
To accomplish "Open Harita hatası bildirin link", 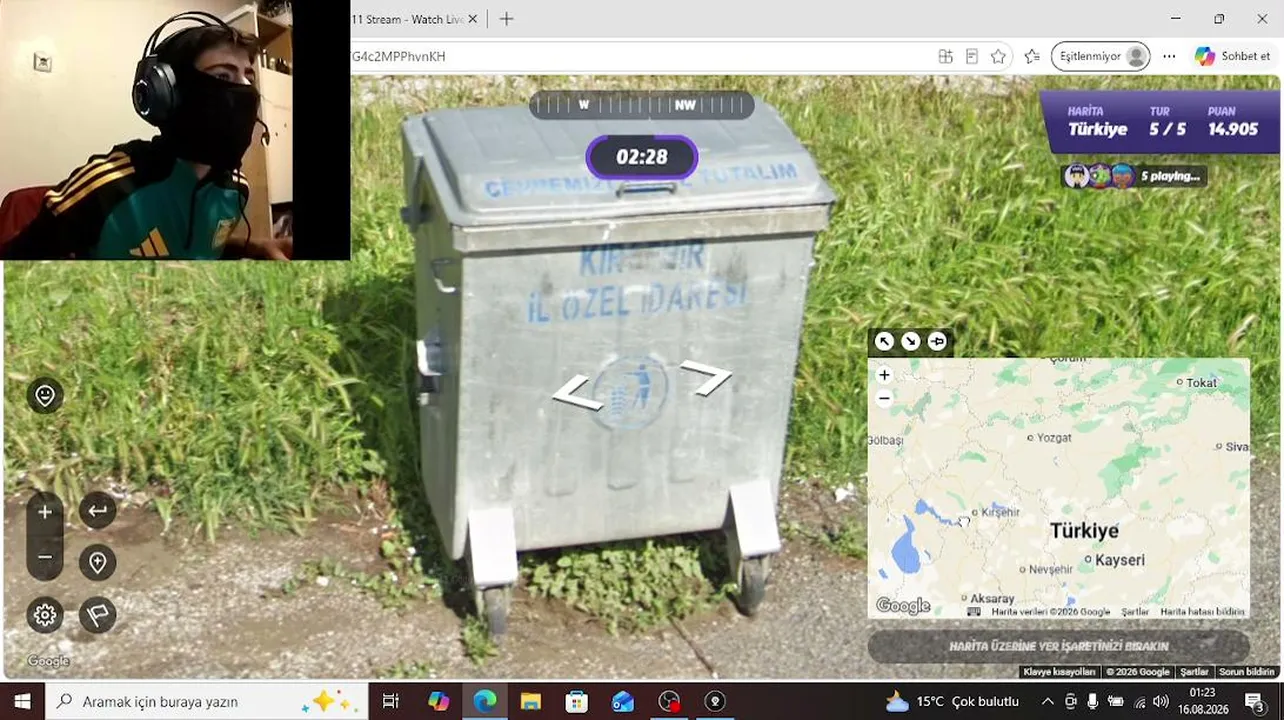I will (1202, 611).
